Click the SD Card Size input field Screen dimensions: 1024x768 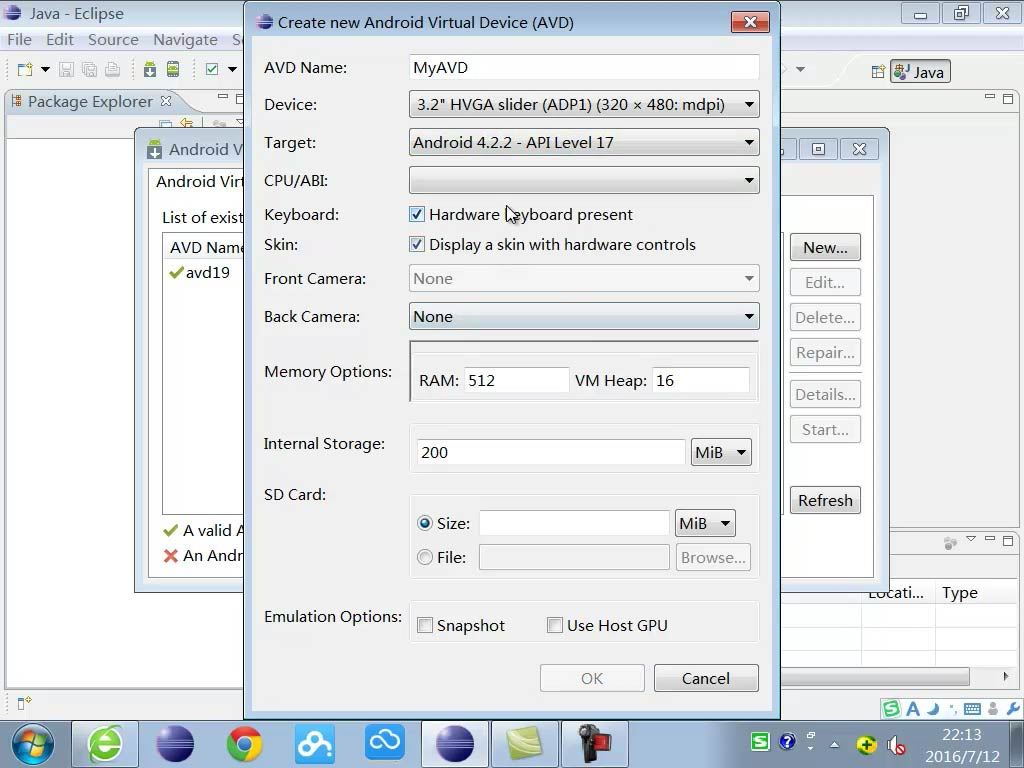click(574, 523)
